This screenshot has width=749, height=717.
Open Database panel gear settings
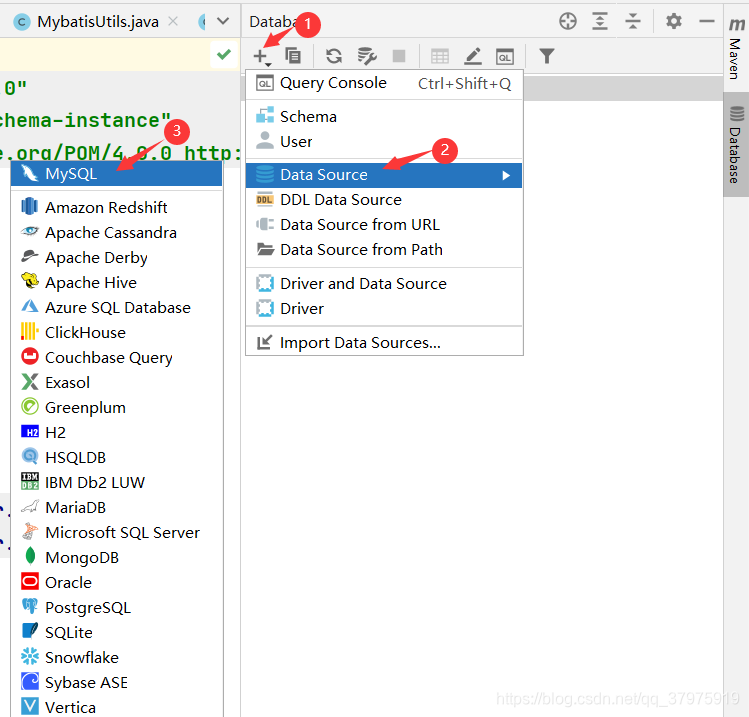tap(674, 21)
